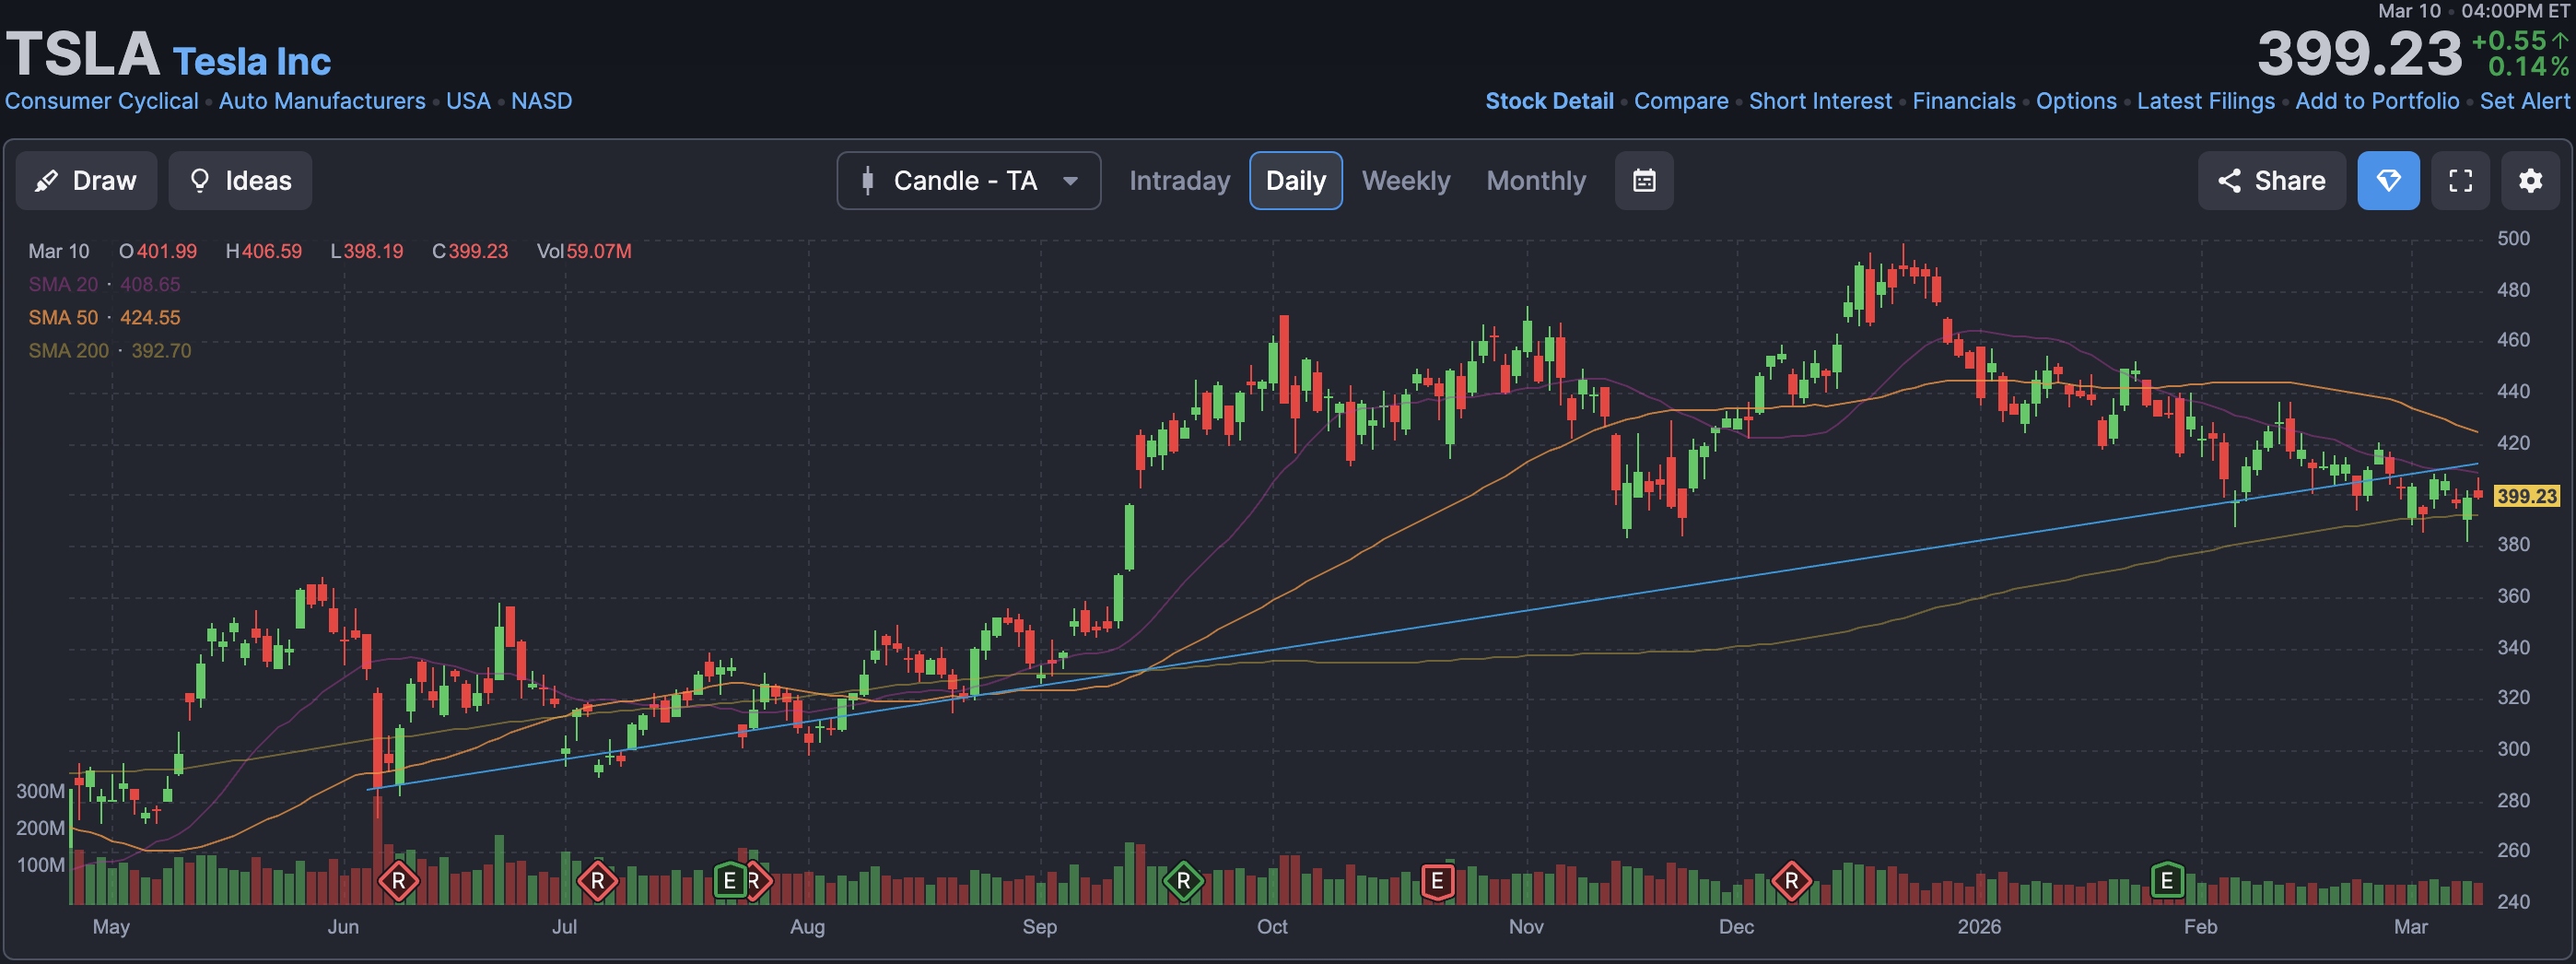Click the Share chart button
The image size is (2576, 964).
pyautogui.click(x=2271, y=181)
